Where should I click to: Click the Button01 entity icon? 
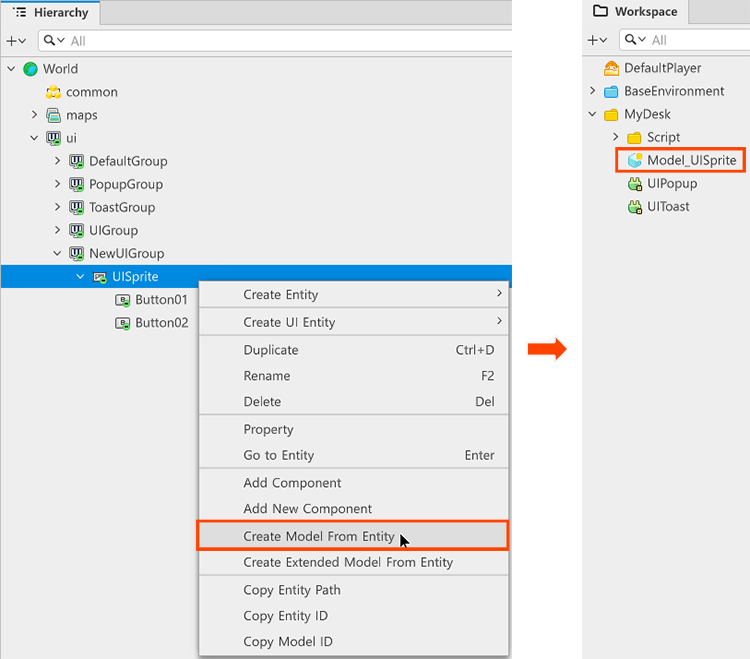(x=122, y=299)
